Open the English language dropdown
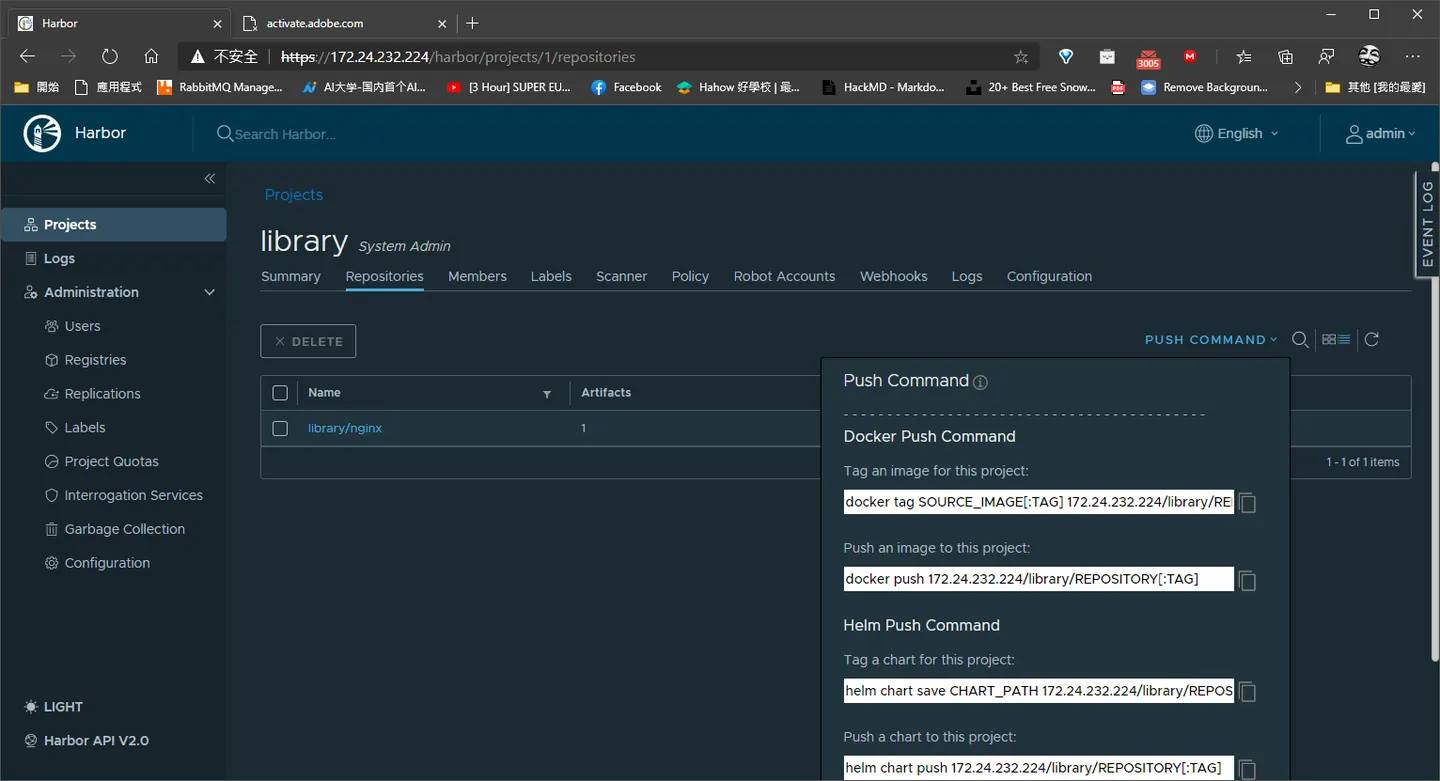The image size is (1440, 781). tap(1237, 134)
